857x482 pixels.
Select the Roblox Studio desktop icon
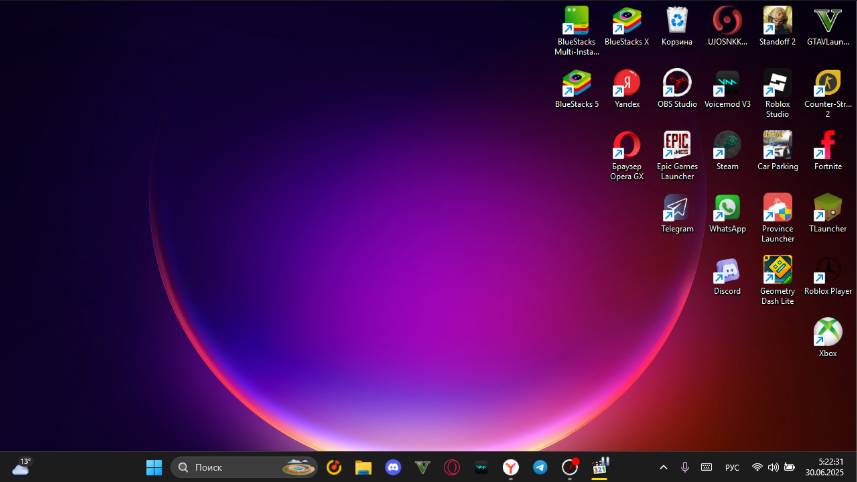[x=778, y=93]
